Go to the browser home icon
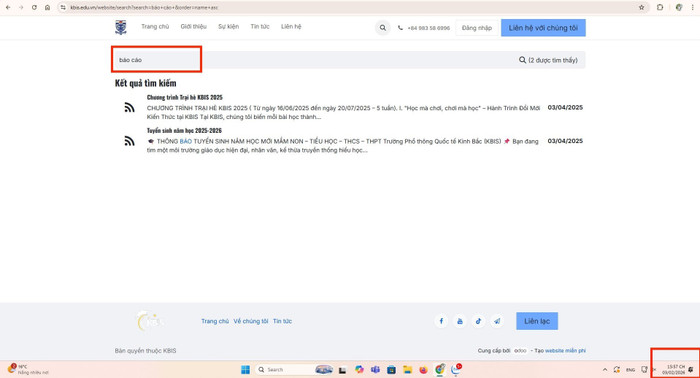 47,8
